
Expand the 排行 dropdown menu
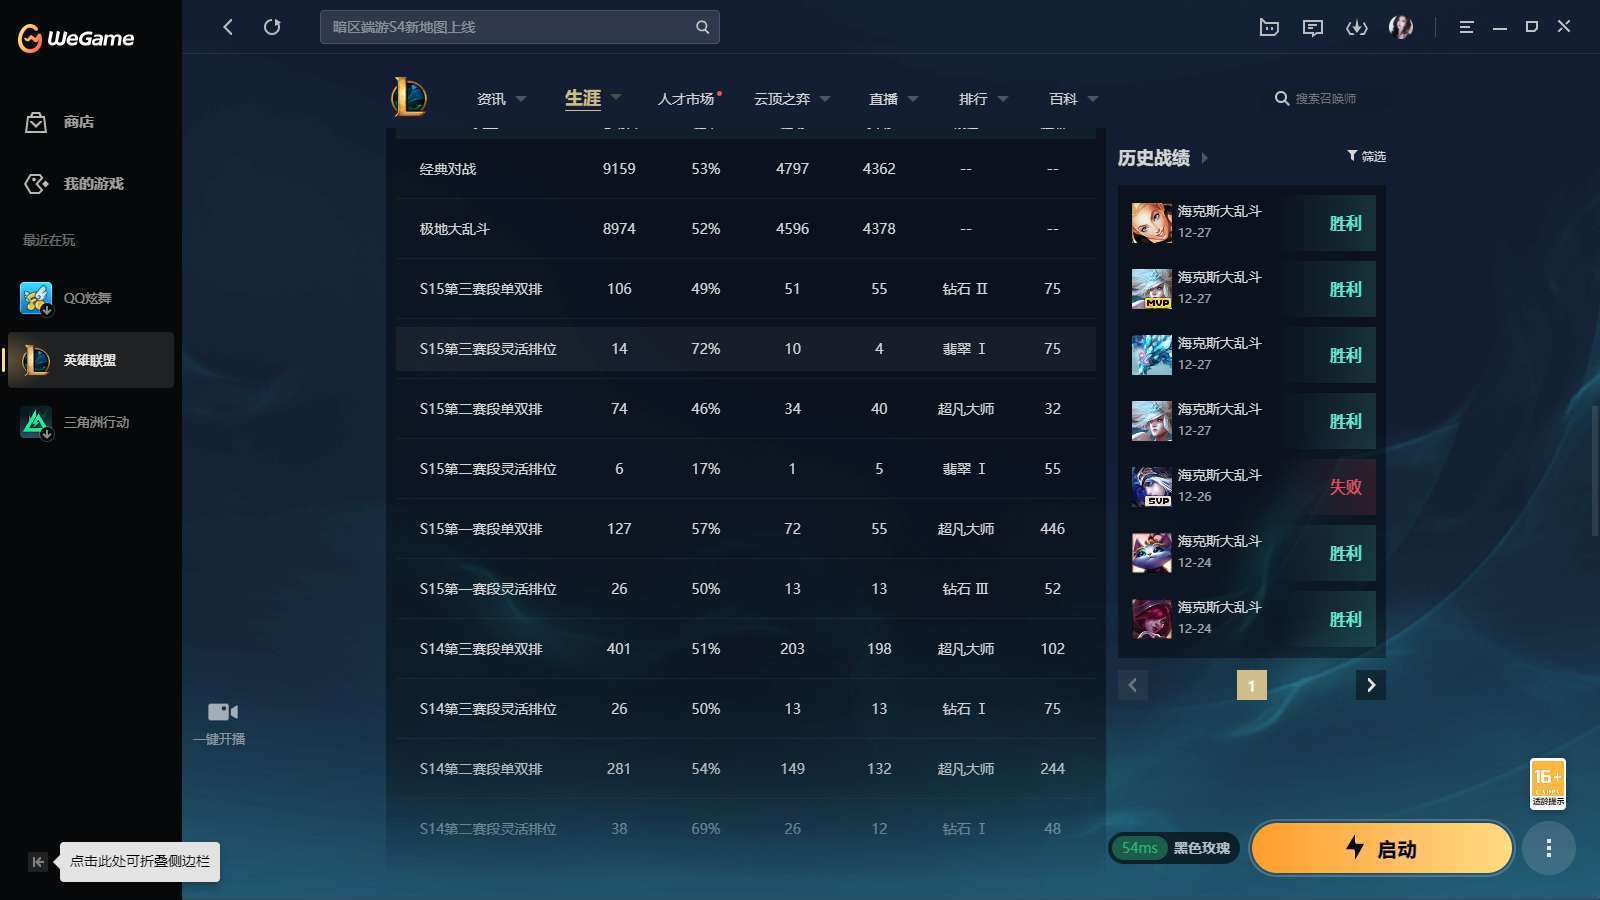pyautogui.click(x=1003, y=99)
